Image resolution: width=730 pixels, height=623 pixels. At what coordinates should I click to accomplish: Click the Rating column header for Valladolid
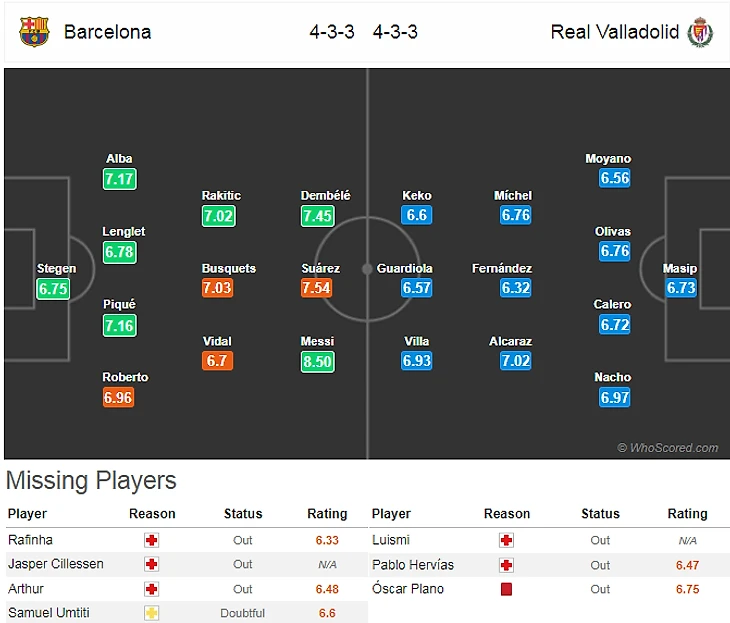pos(687,514)
